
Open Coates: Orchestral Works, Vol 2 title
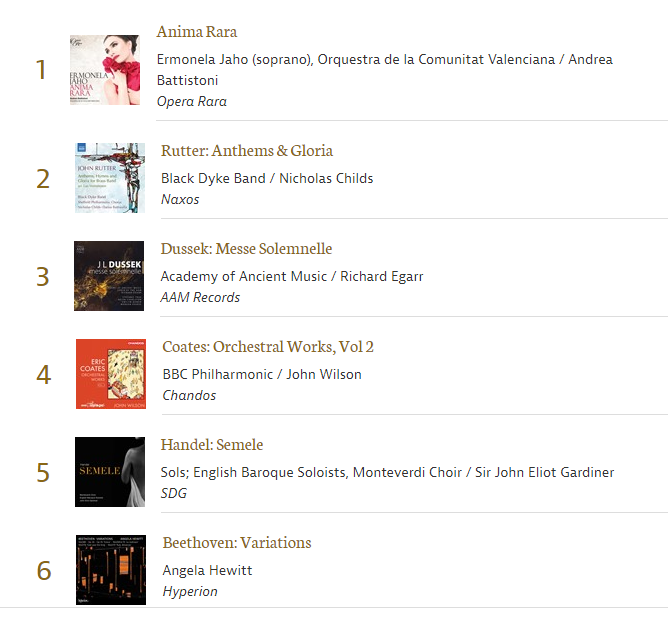[x=268, y=347]
